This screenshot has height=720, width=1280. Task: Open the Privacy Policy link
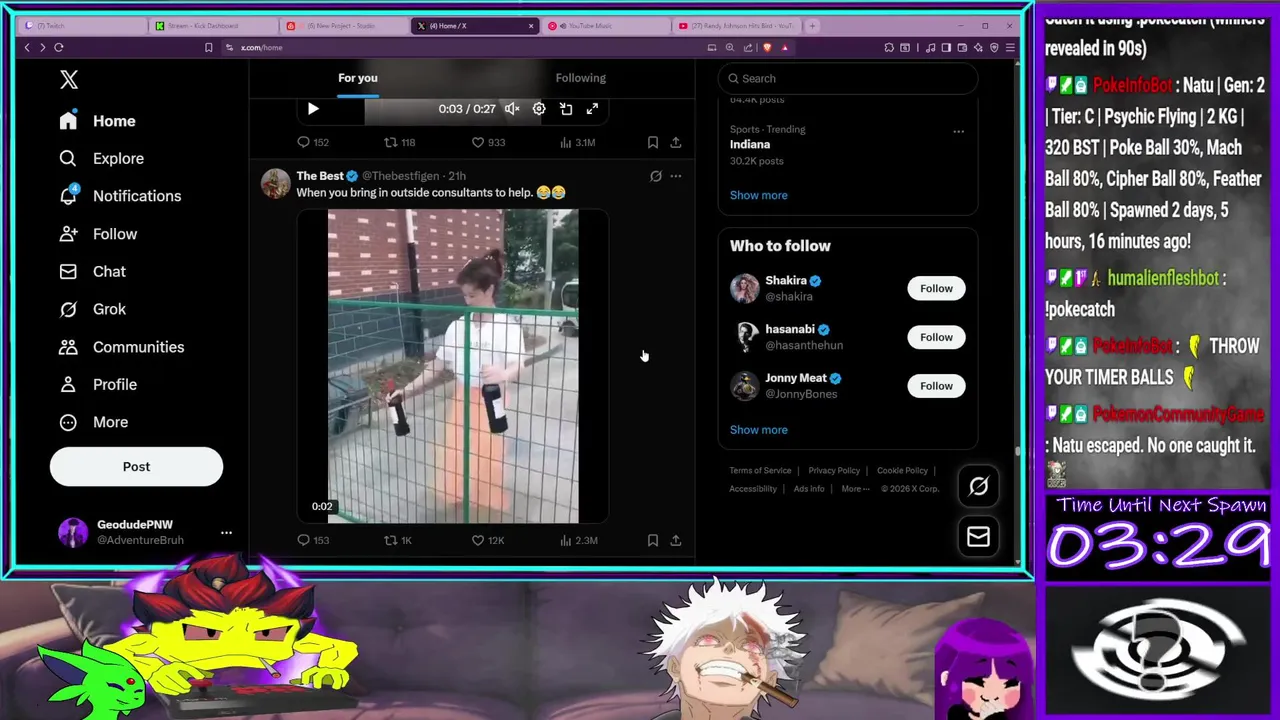pyautogui.click(x=834, y=470)
